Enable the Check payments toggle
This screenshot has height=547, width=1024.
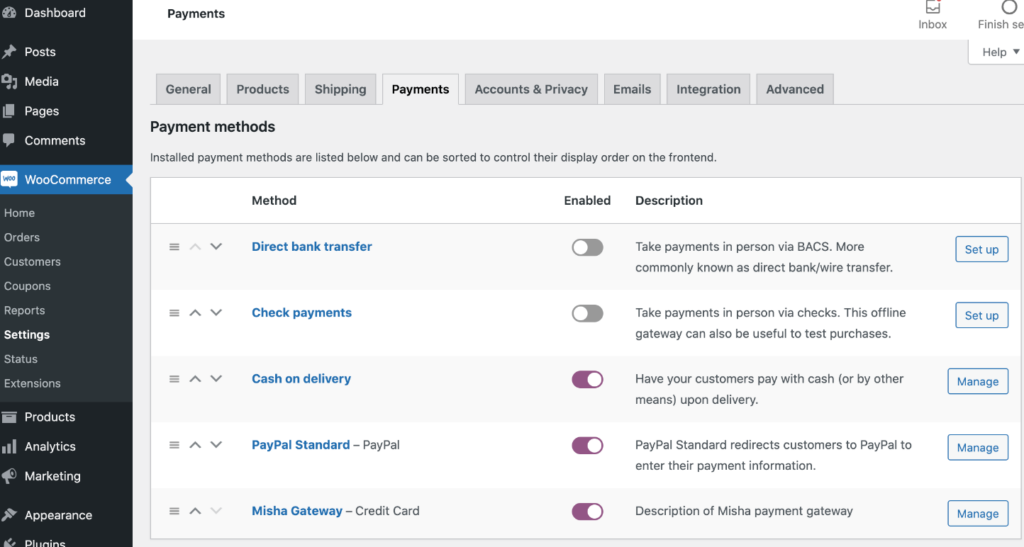point(587,313)
